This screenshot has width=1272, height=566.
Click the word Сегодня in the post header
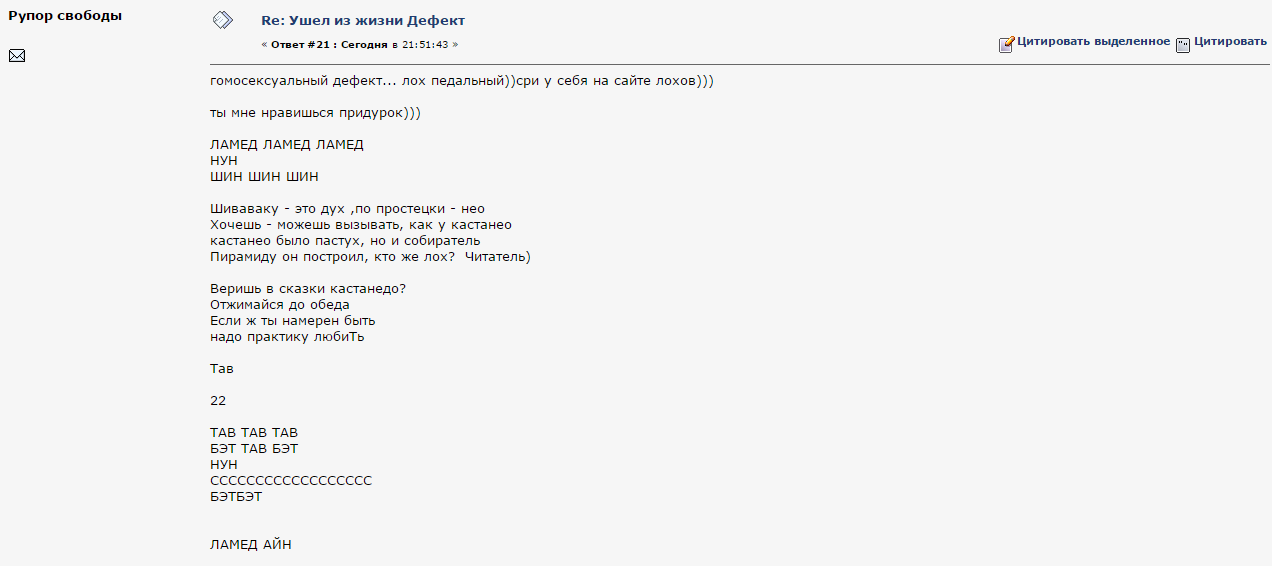362,45
